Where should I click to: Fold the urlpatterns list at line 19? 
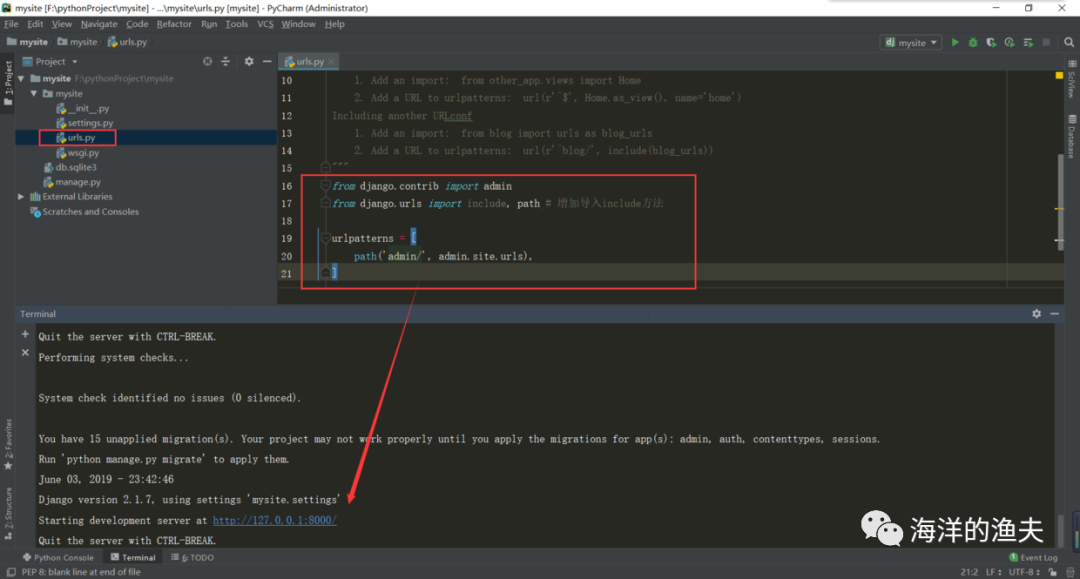(325, 238)
